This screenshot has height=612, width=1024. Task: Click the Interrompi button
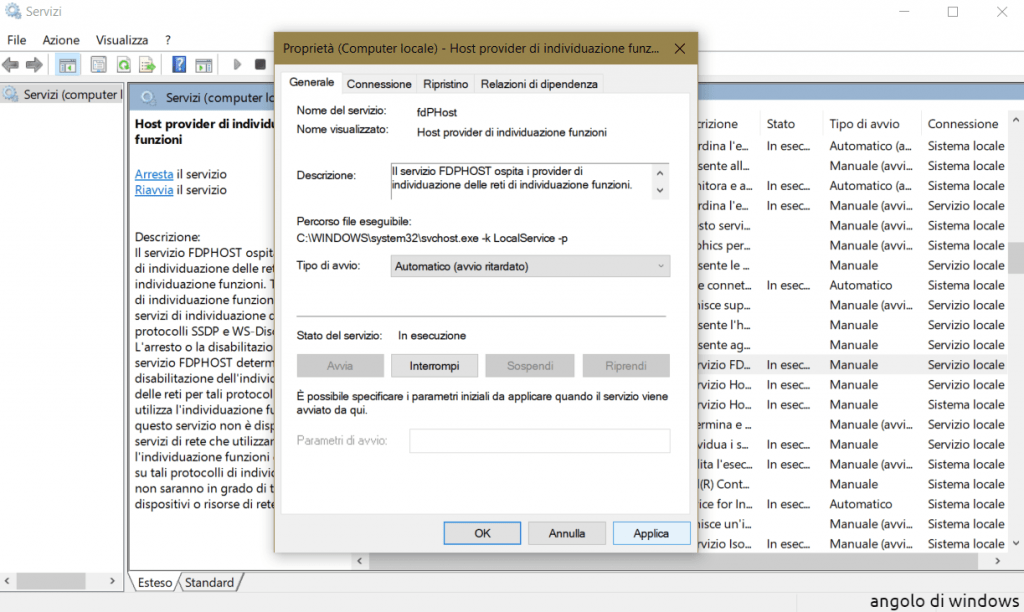[434, 366]
